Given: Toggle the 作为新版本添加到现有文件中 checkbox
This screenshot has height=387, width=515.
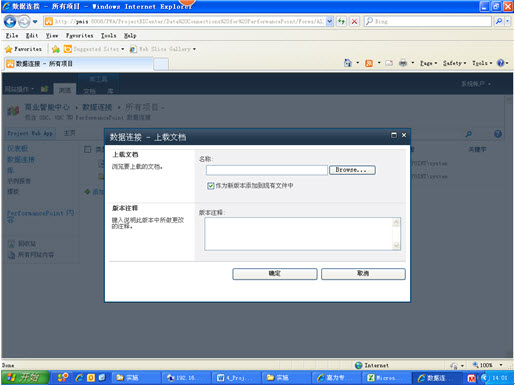Looking at the screenshot, I should point(210,186).
